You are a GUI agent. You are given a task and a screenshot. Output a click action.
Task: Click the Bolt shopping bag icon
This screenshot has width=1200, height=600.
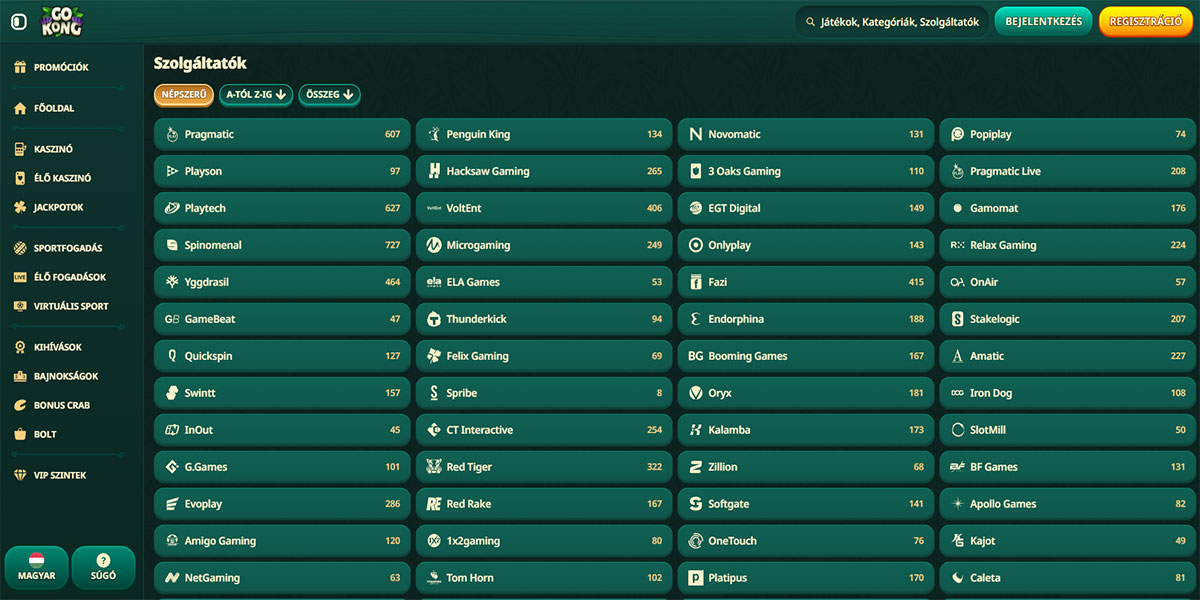click(20, 434)
